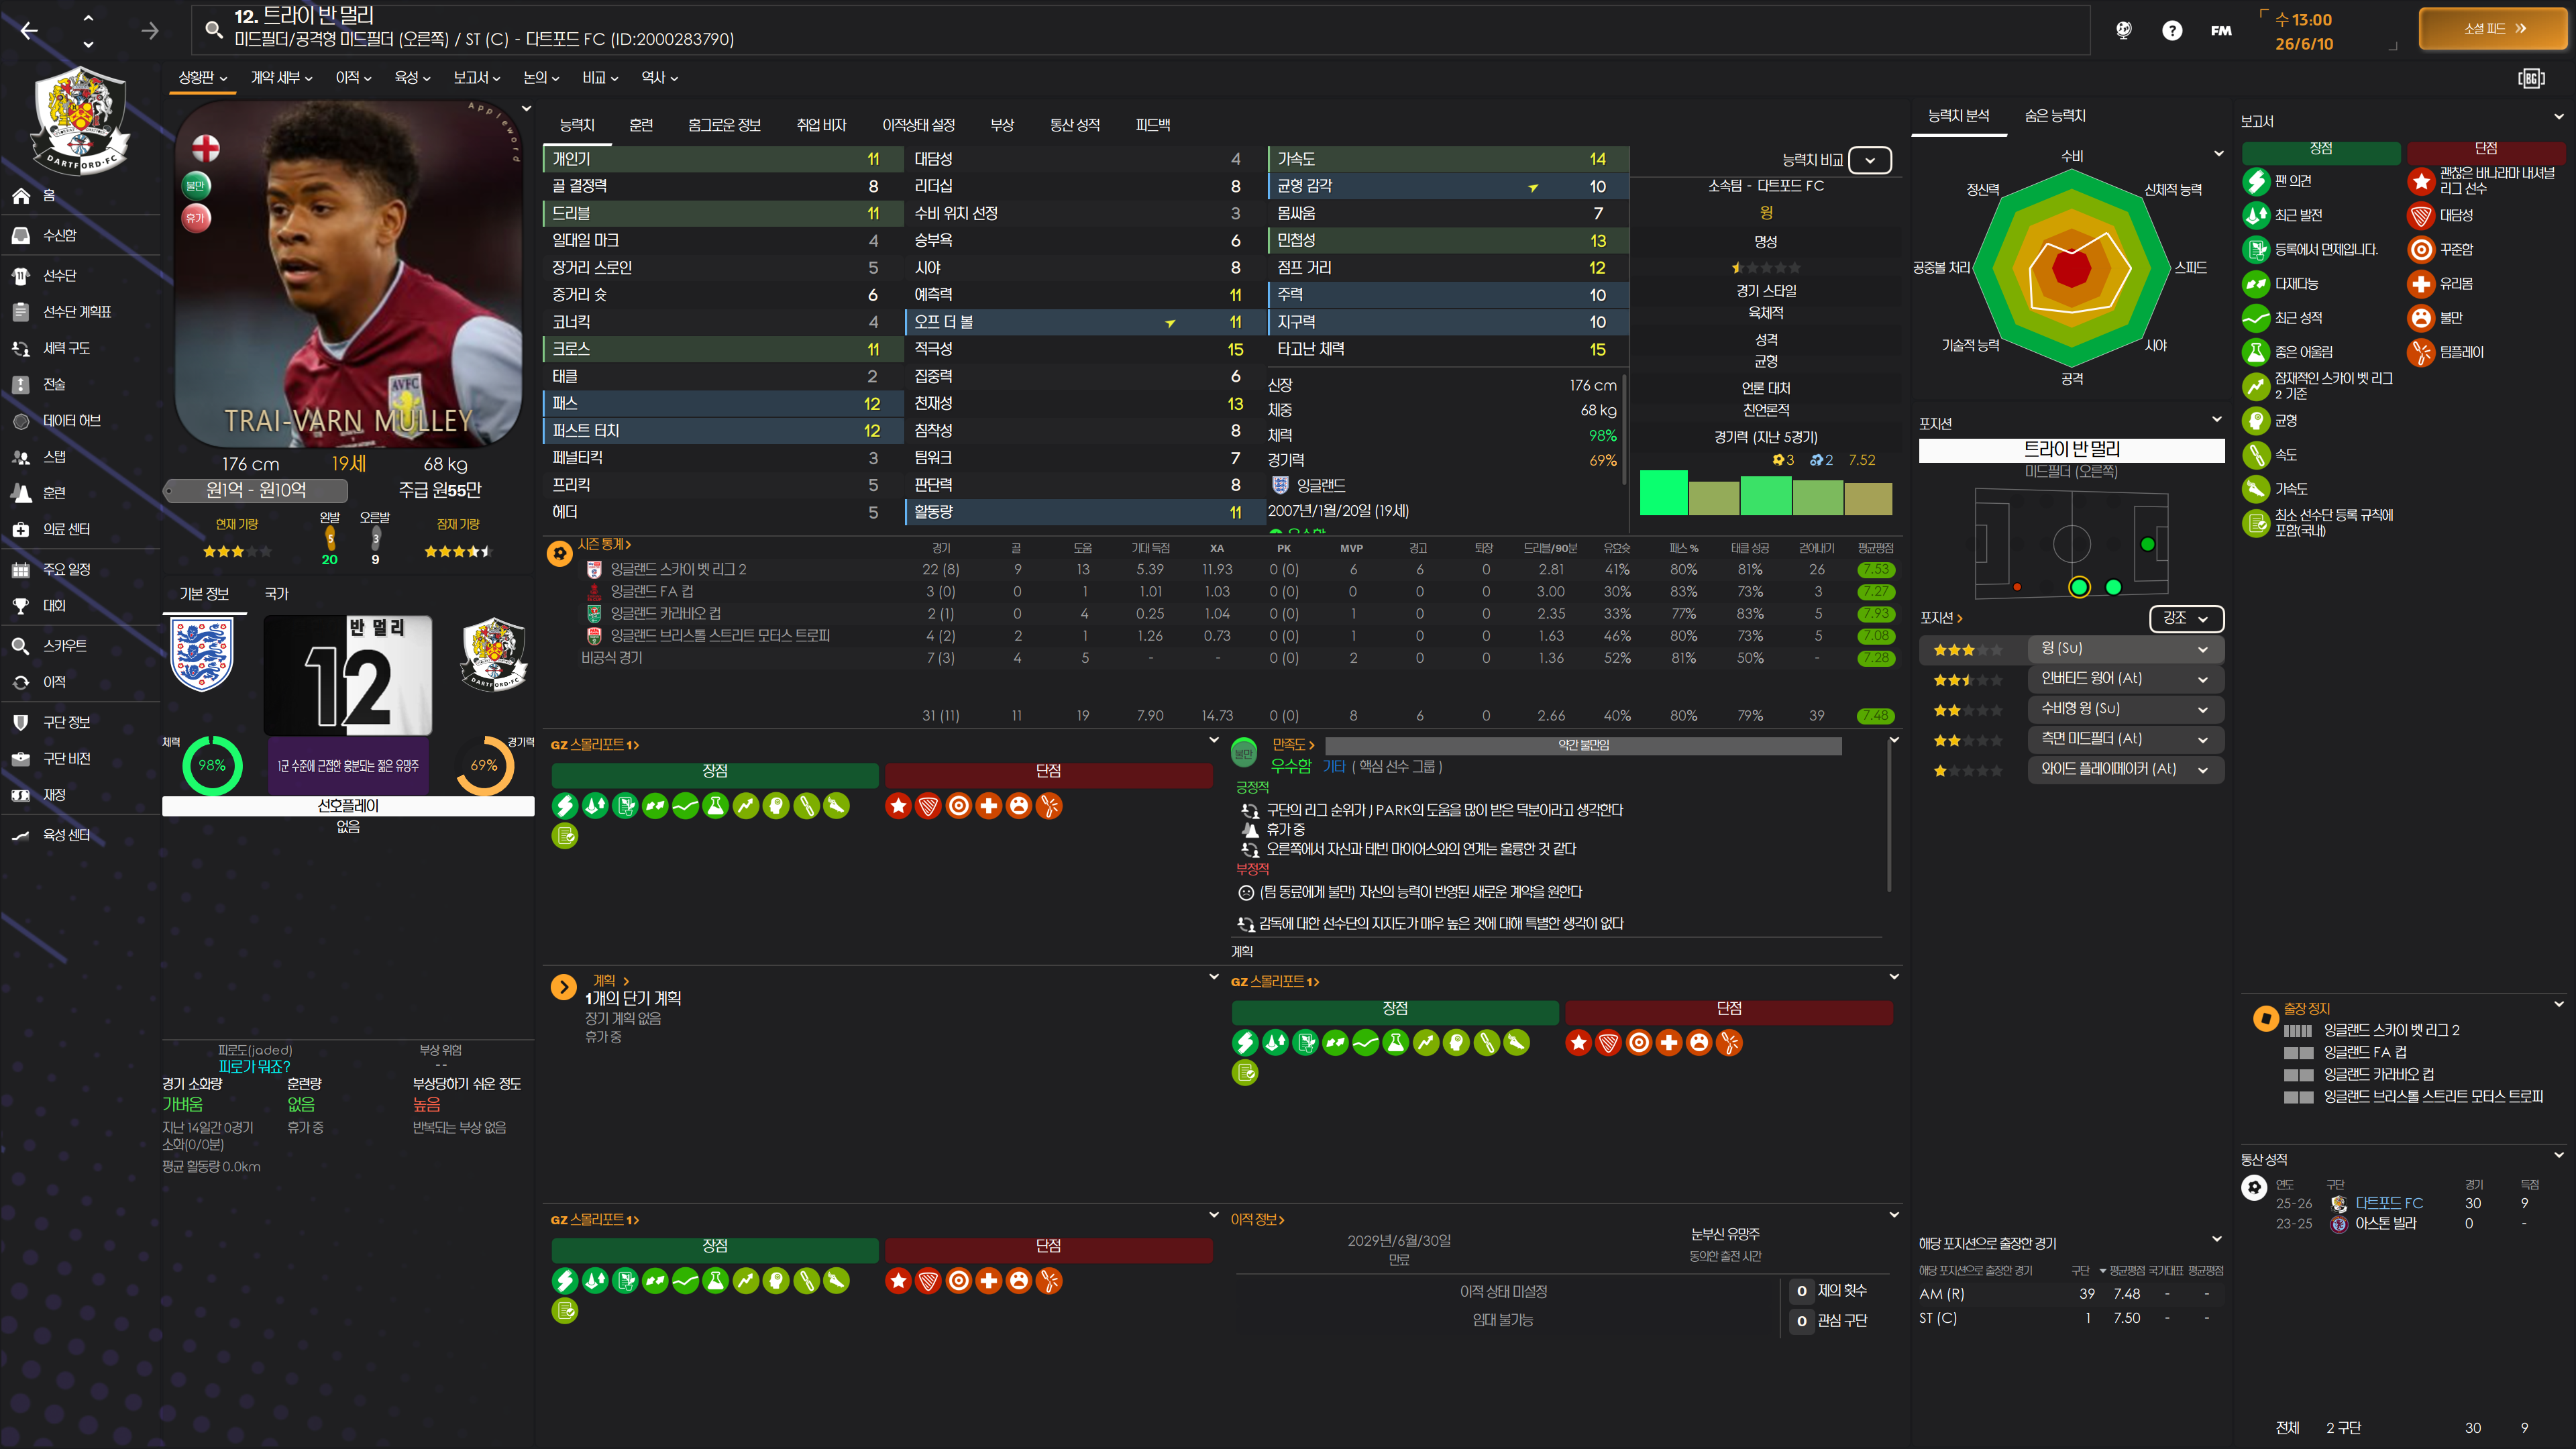This screenshot has width=2576, height=1449.
Task: Select the 국가 tab under player info
Action: click(x=276, y=594)
